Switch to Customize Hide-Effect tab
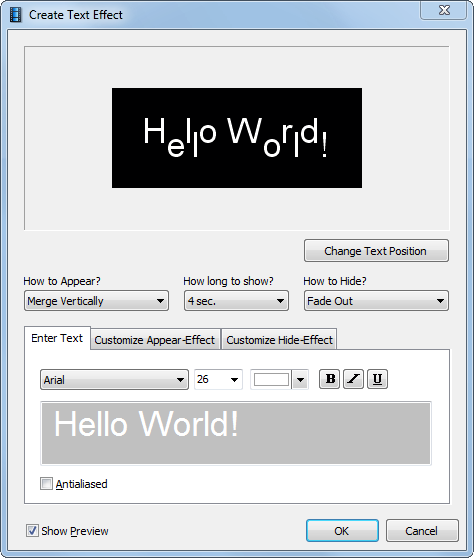 (x=279, y=340)
